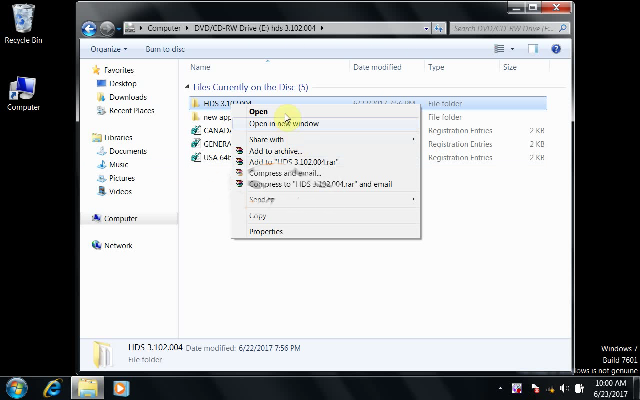The height and width of the screenshot is (400, 640).
Task: Select the USA 64 registry file icon
Action: tap(196, 158)
